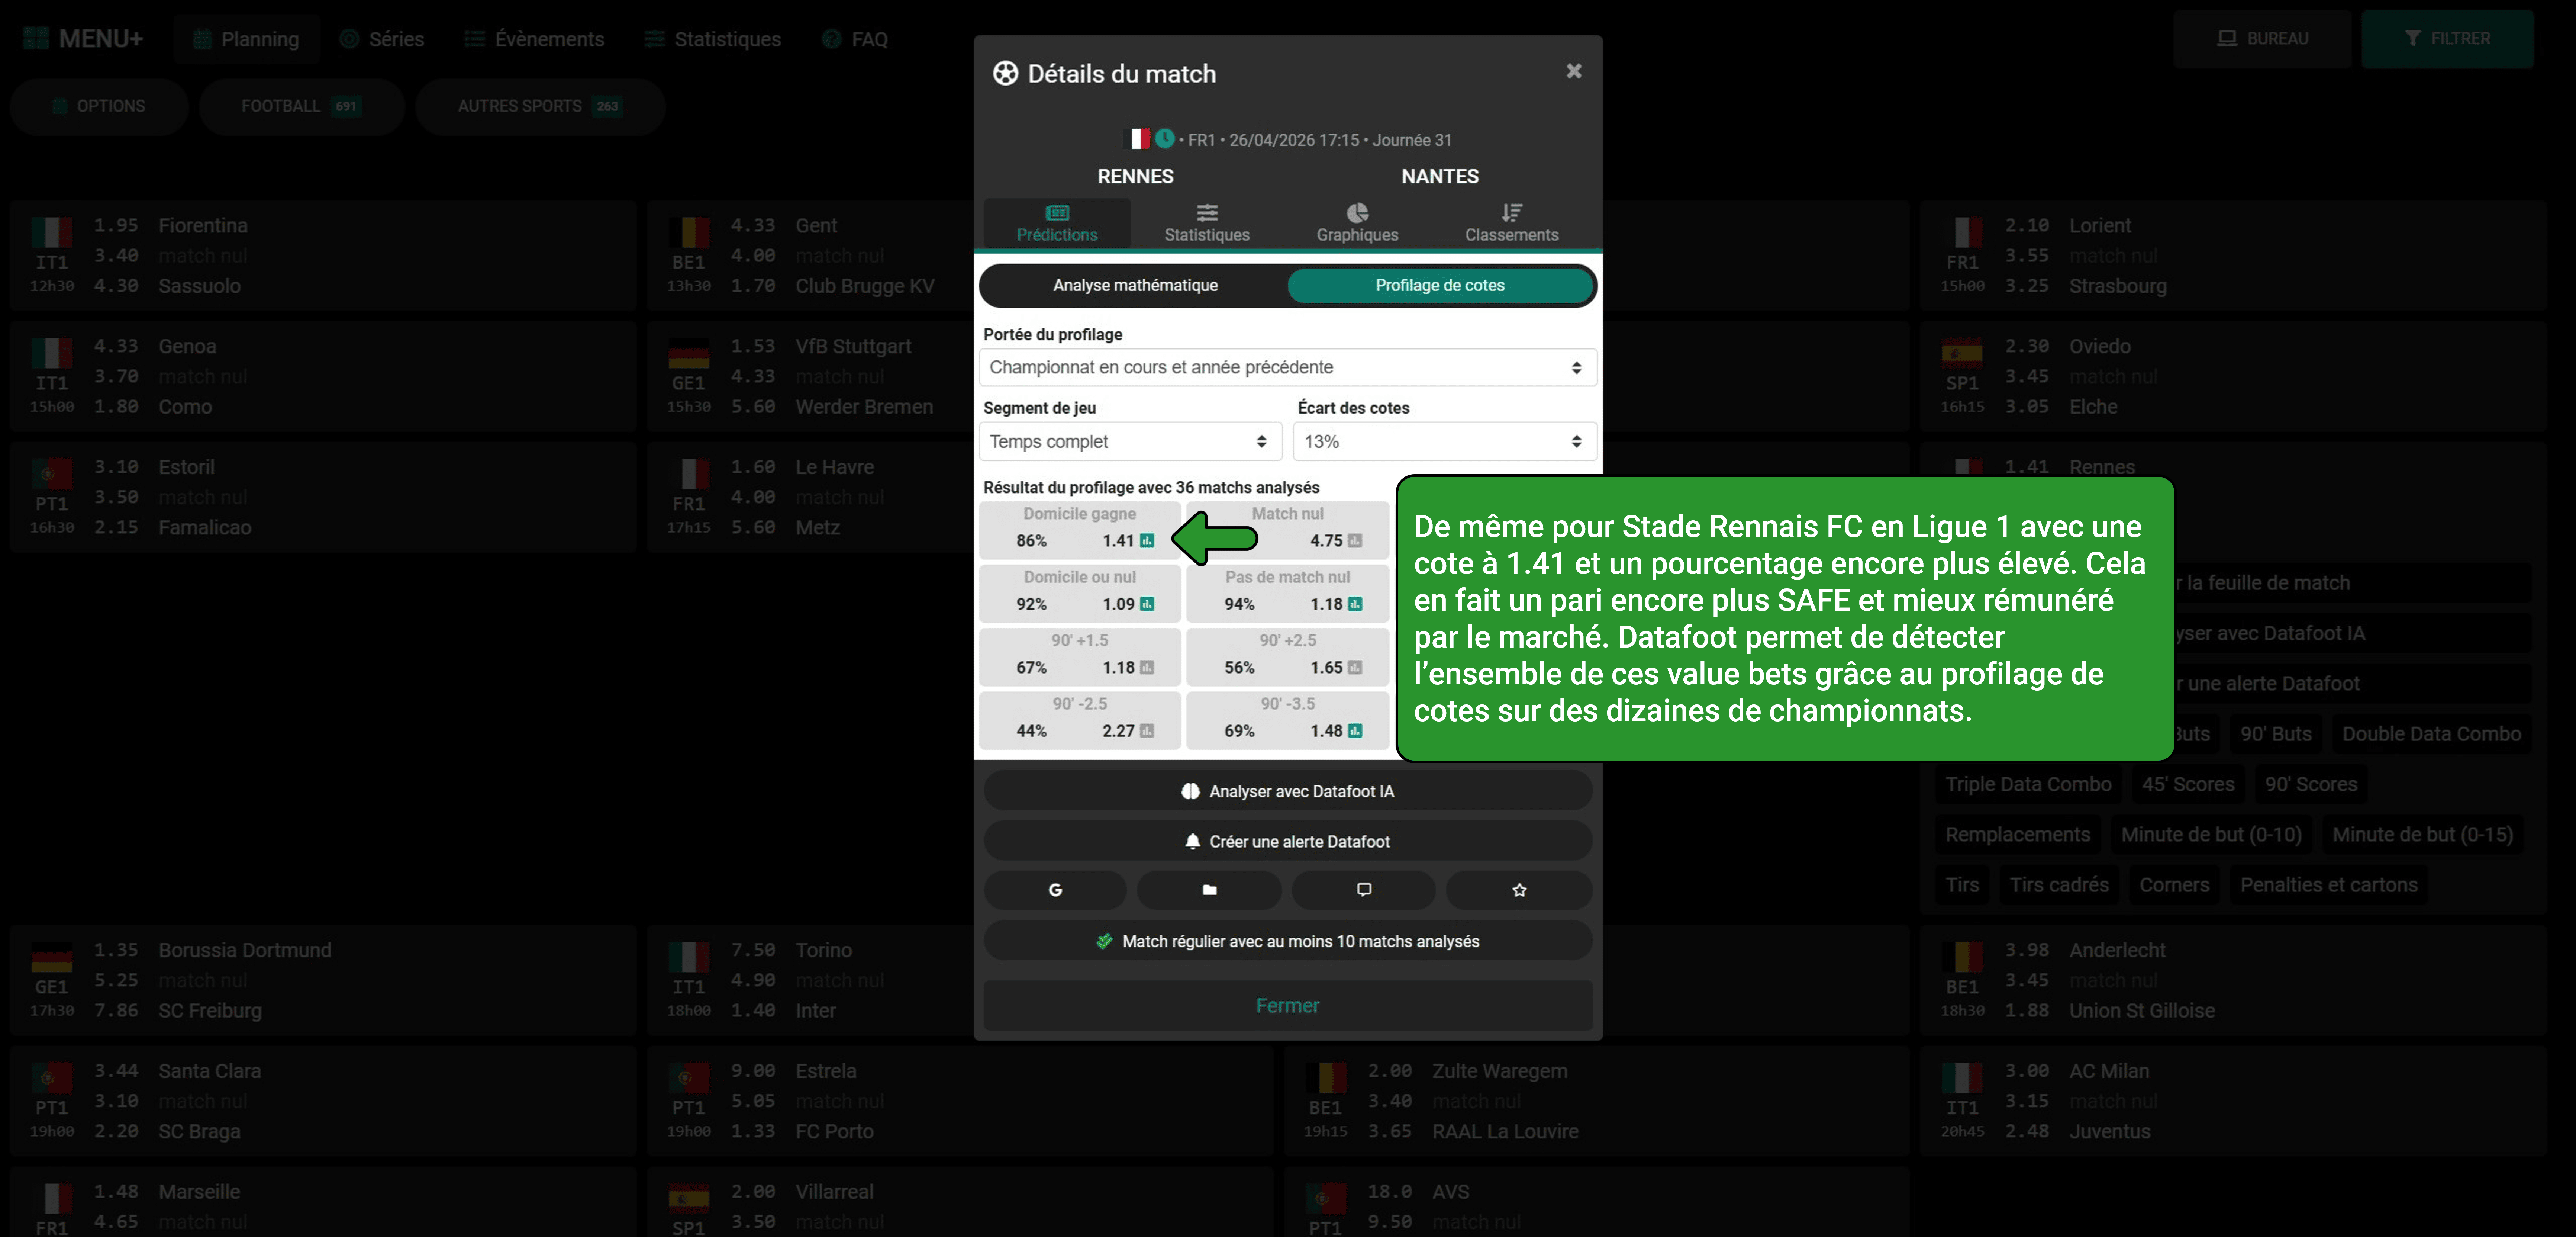Viewport: 2576px width, 1237px height.
Task: Open MENU+ in top bar
Action: click(83, 39)
